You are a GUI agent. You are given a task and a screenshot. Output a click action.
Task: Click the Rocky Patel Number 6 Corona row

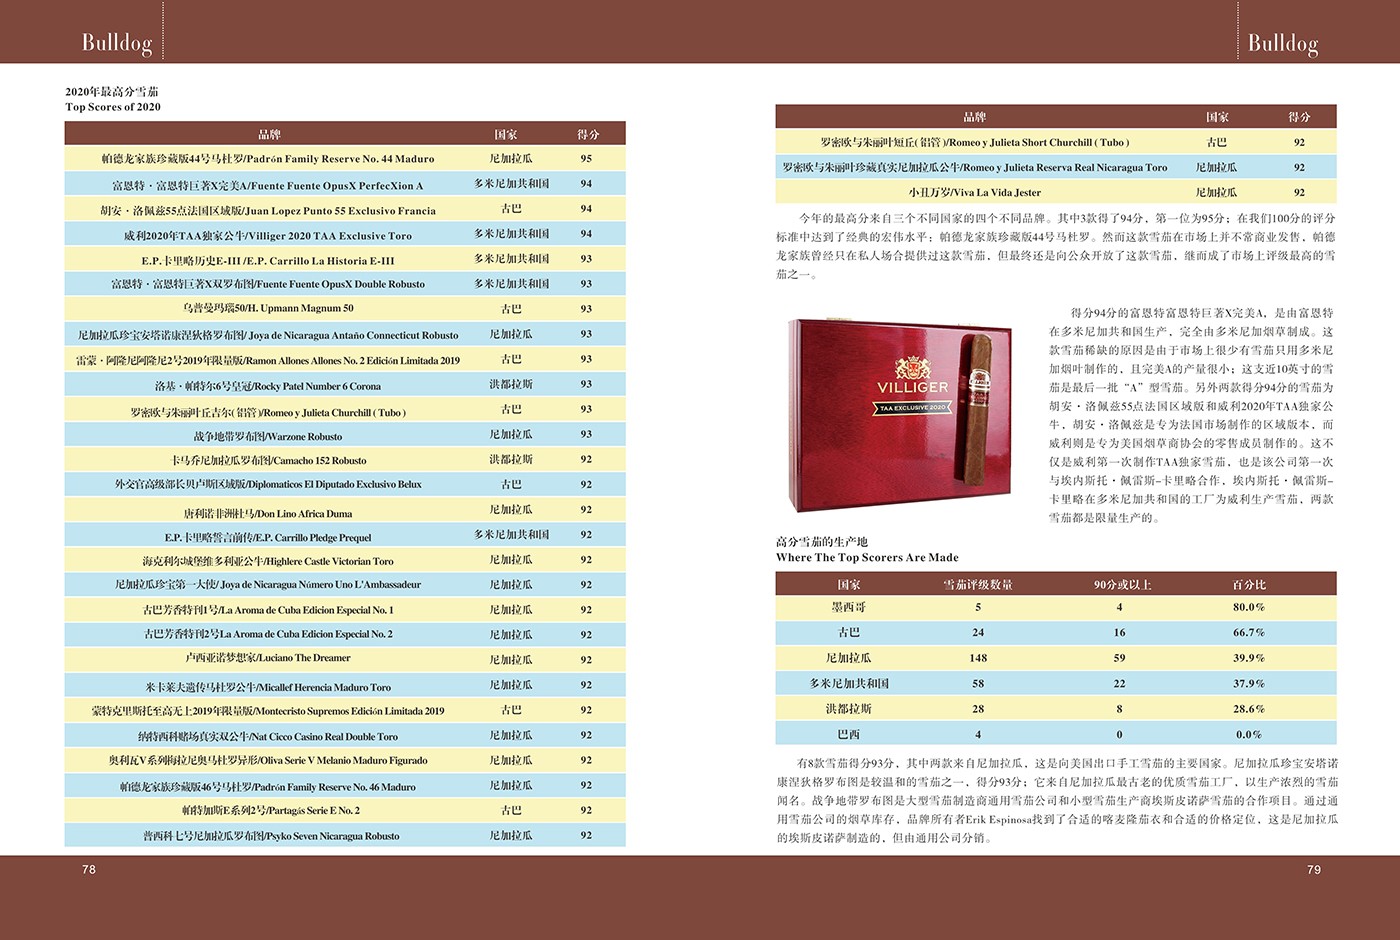click(x=345, y=385)
